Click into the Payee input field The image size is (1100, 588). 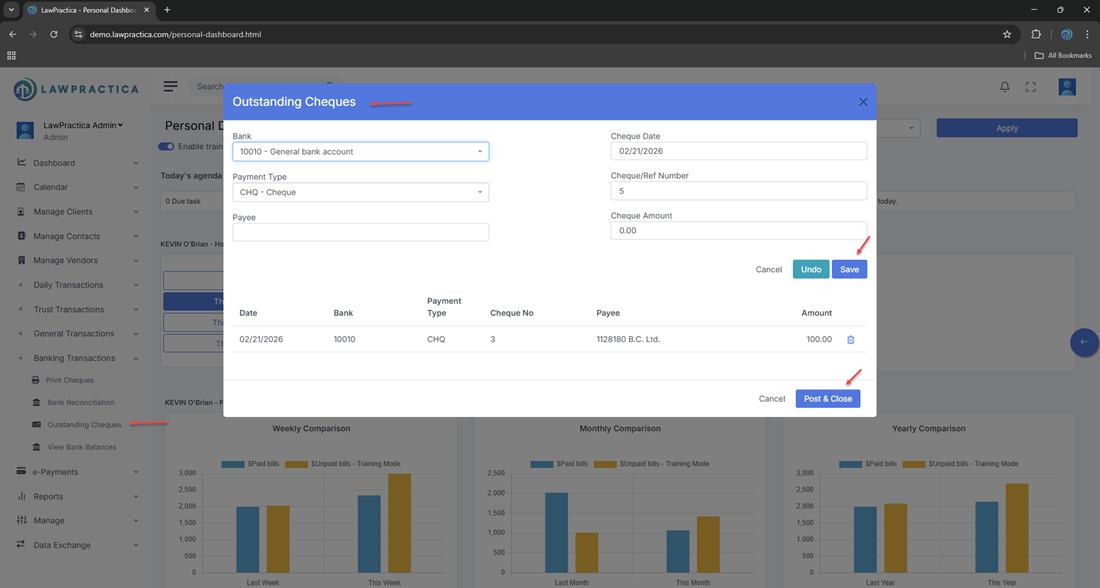[360, 232]
